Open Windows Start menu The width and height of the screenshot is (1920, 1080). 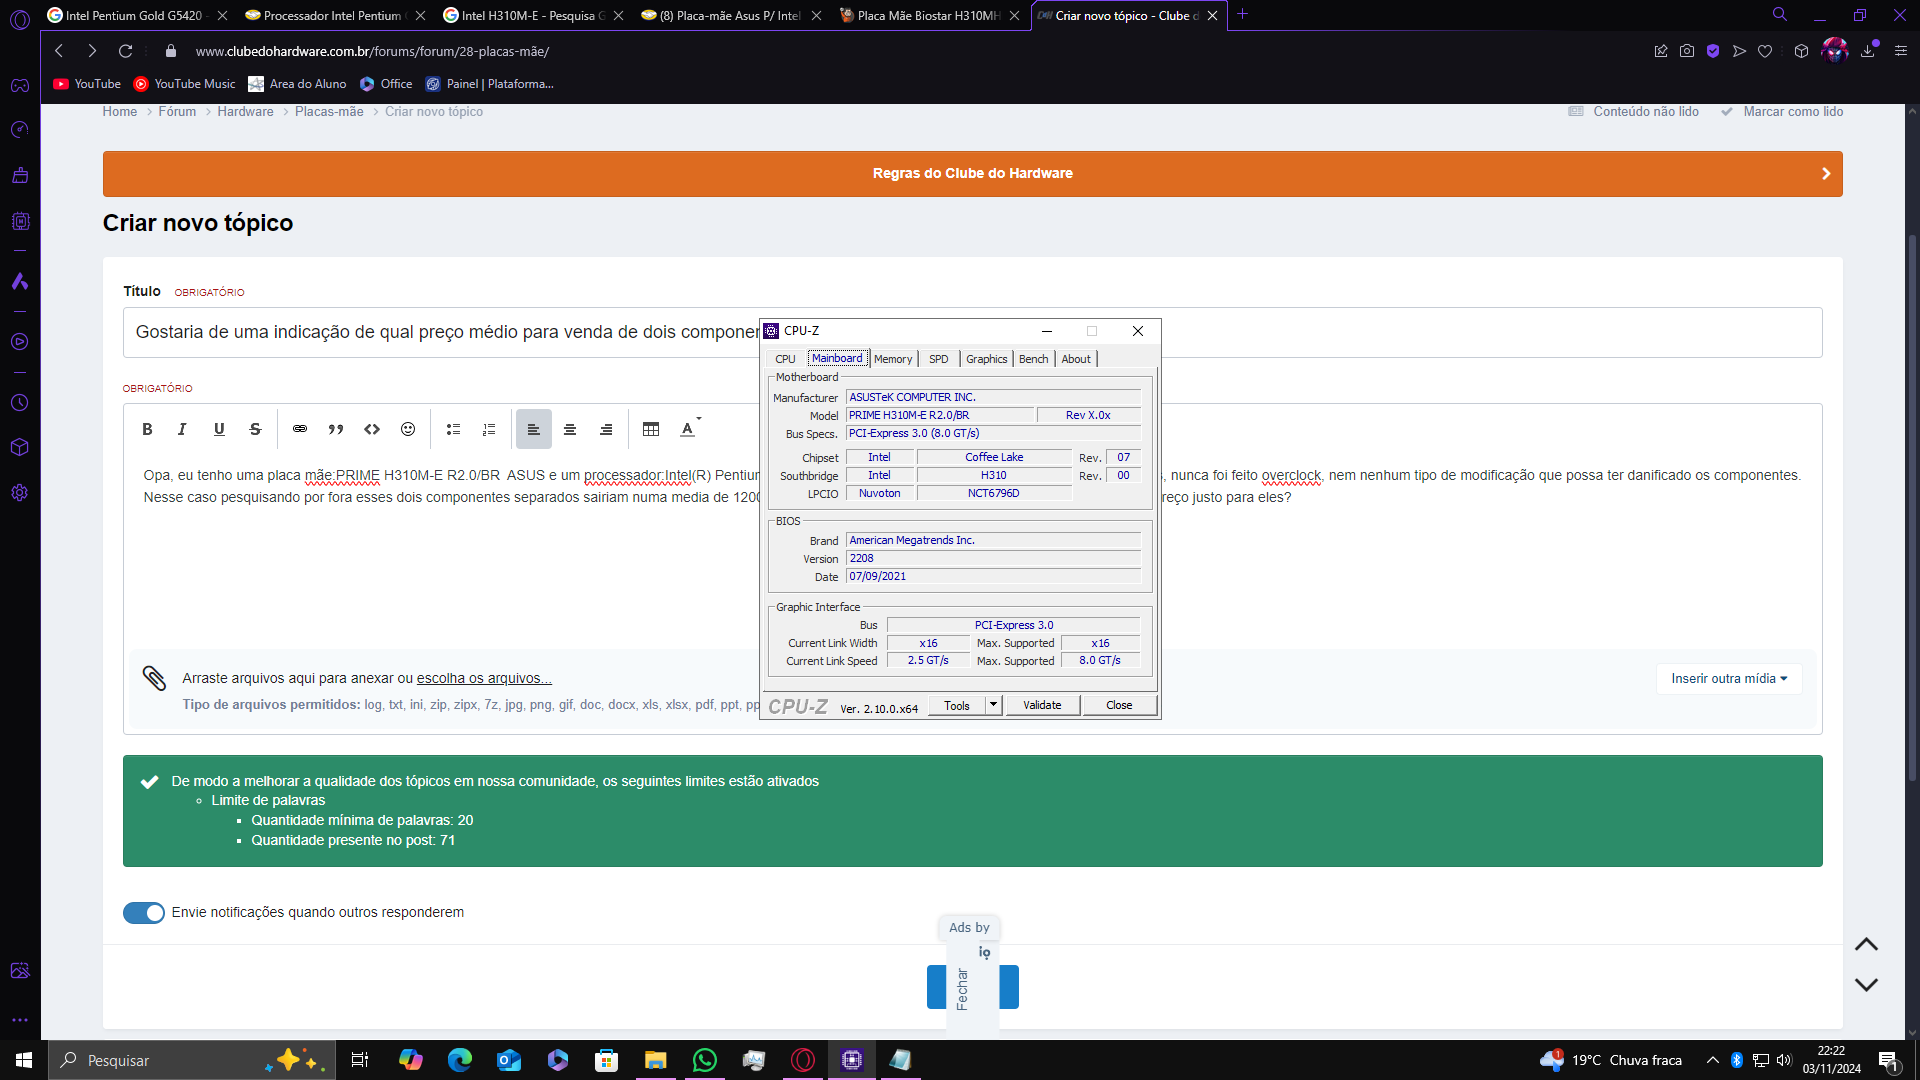[x=24, y=1060]
